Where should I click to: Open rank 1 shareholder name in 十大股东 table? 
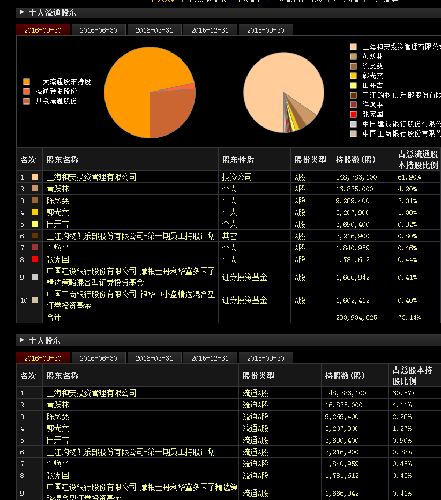pyautogui.click(x=92, y=393)
